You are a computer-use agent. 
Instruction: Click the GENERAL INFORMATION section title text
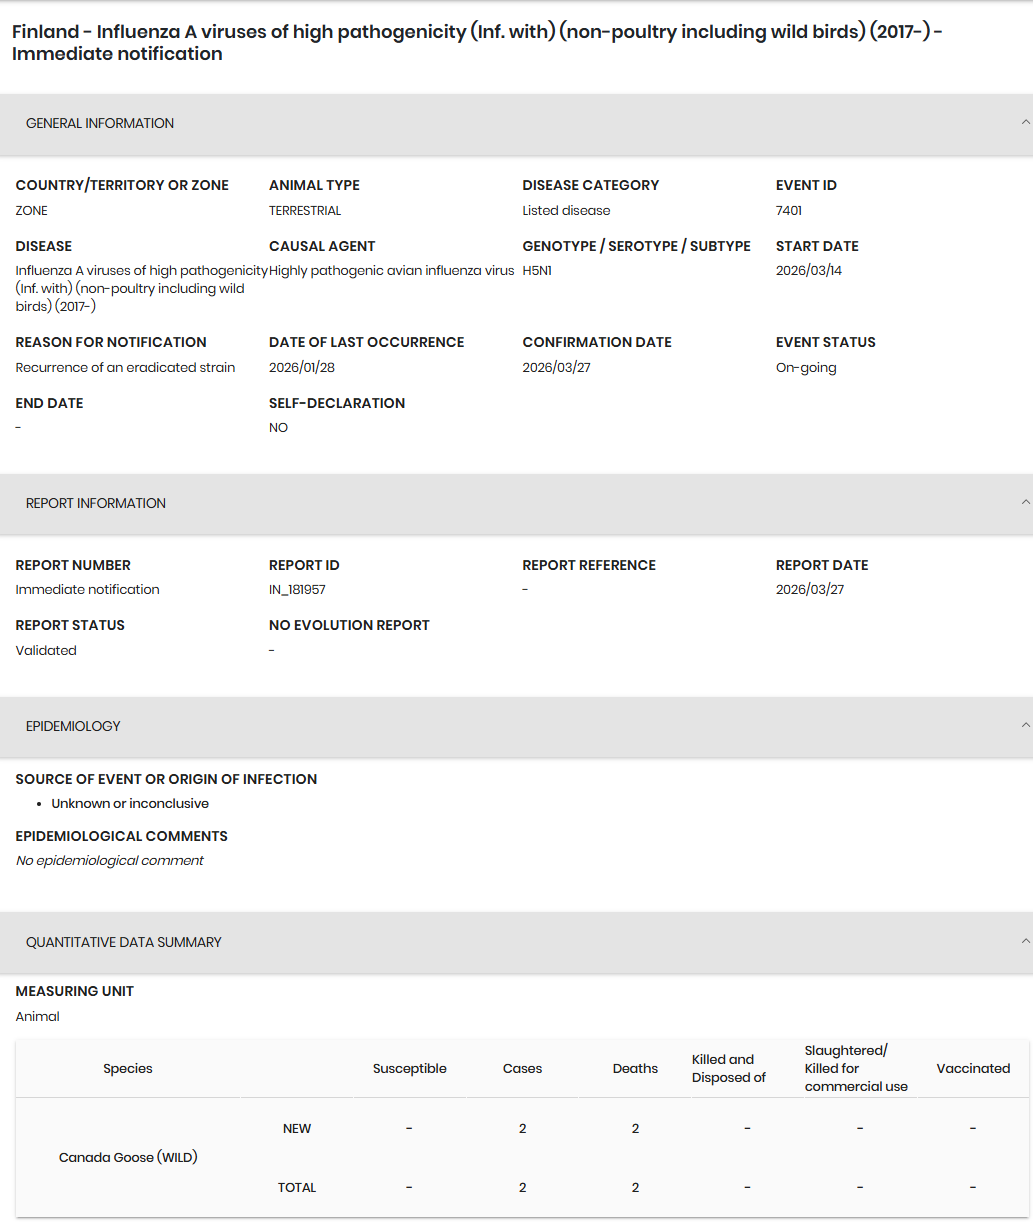(100, 124)
